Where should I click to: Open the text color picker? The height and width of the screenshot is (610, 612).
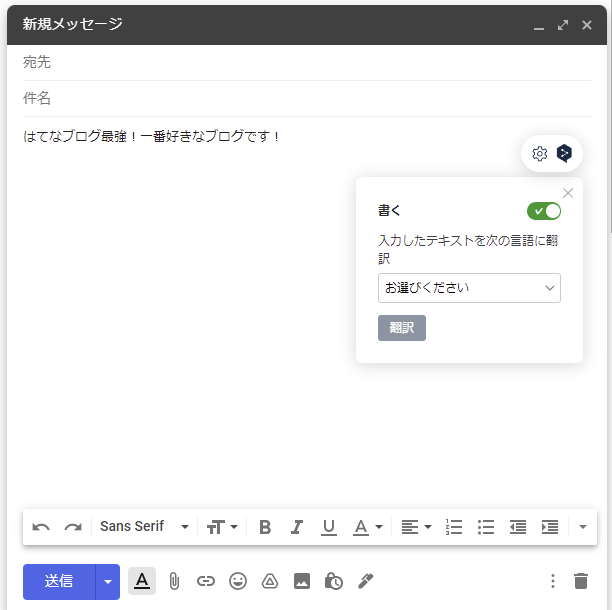368,527
